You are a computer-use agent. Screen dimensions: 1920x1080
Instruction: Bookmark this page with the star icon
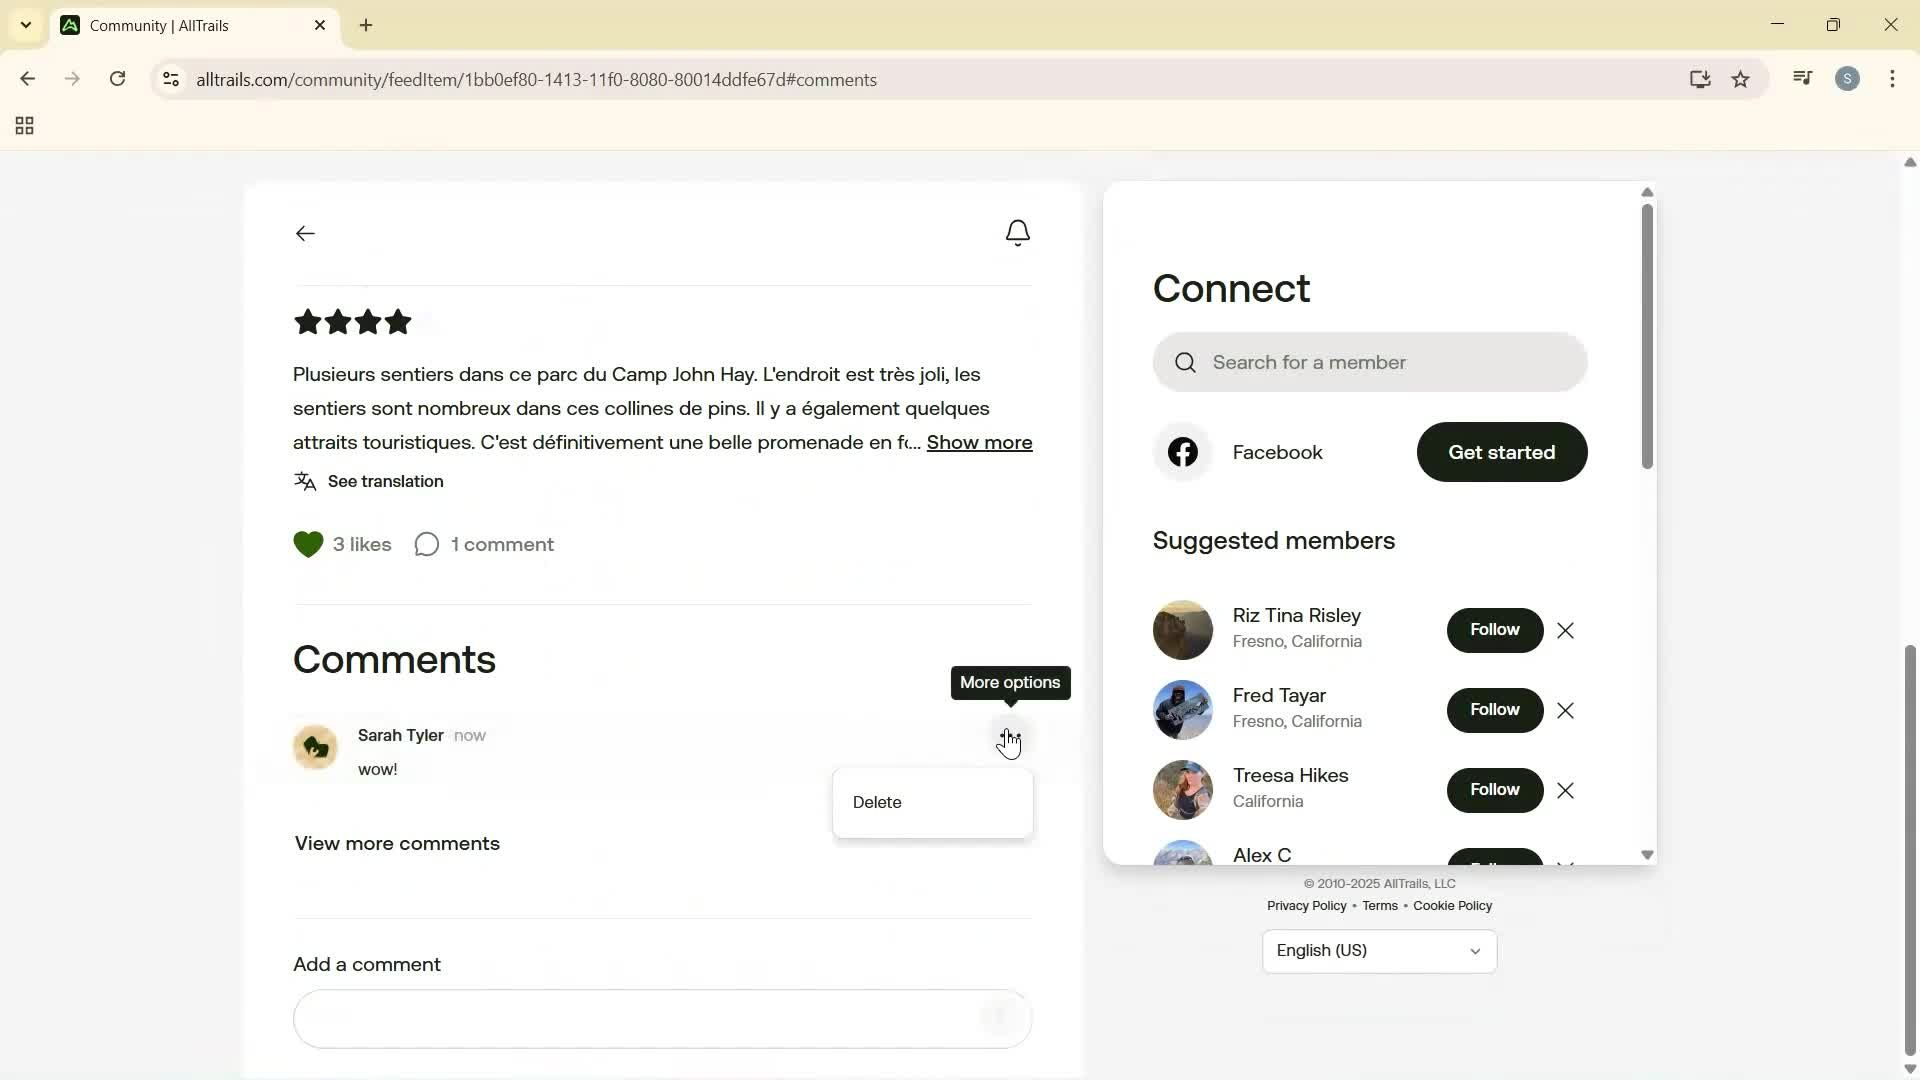(1741, 80)
